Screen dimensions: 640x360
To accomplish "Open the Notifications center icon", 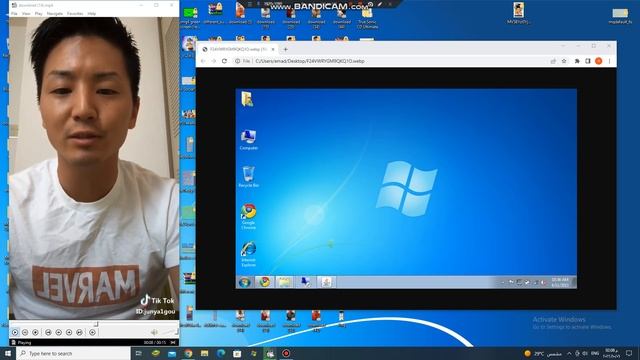I will [629, 353].
